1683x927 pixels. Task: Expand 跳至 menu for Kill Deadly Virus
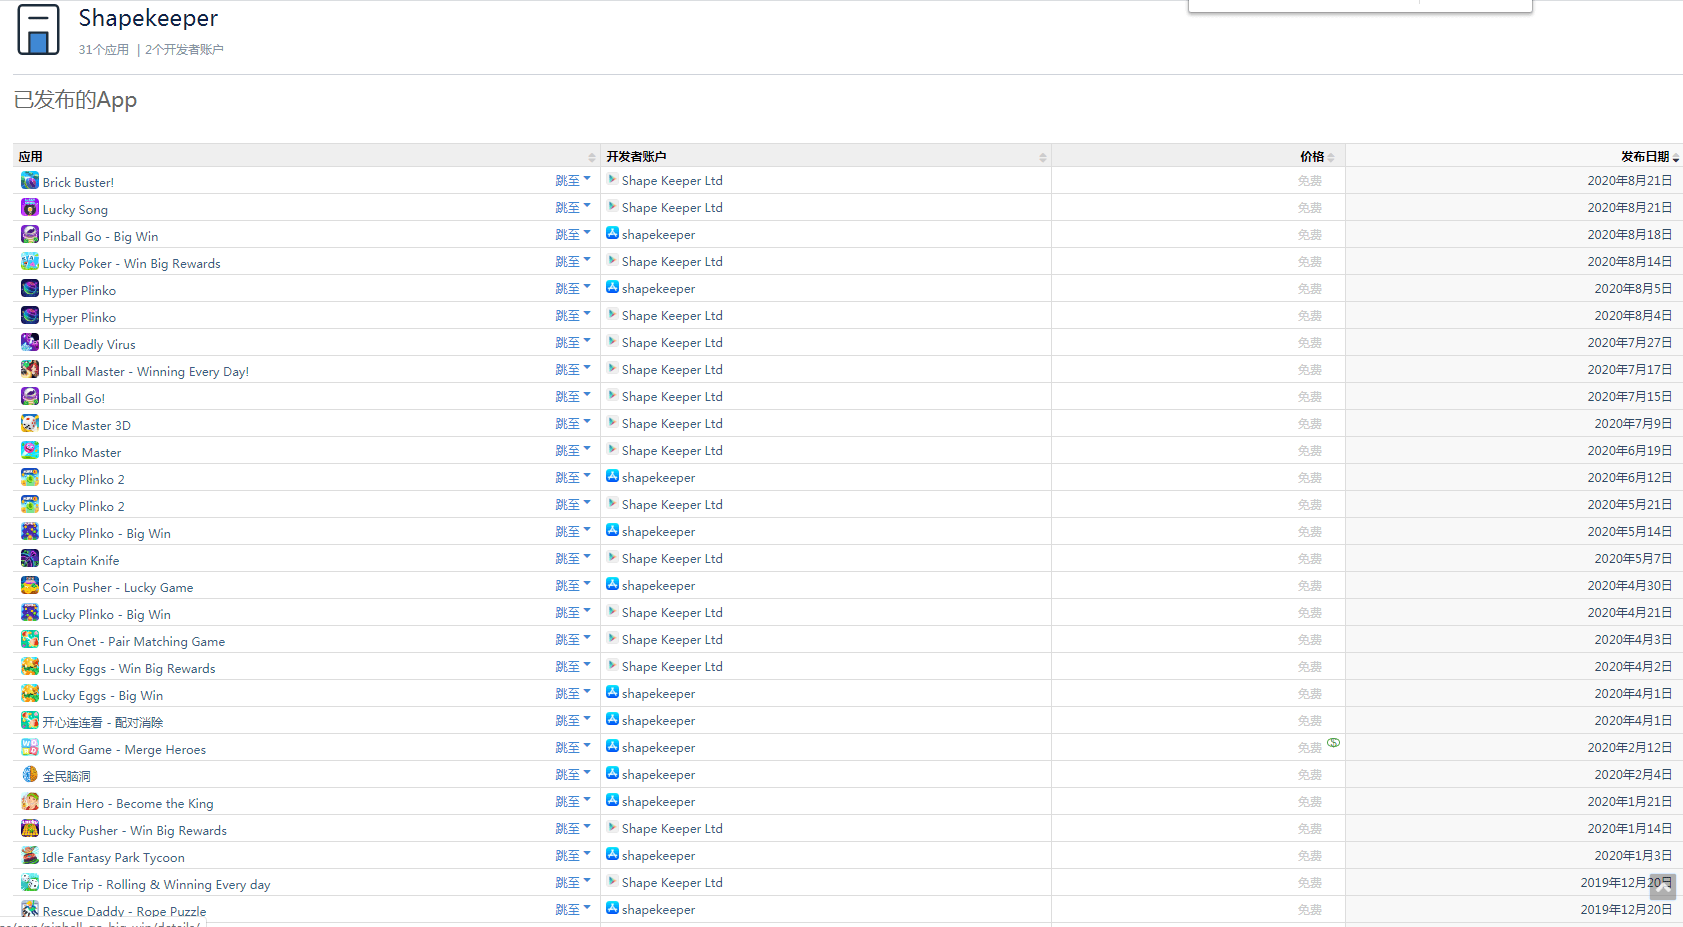pos(573,343)
